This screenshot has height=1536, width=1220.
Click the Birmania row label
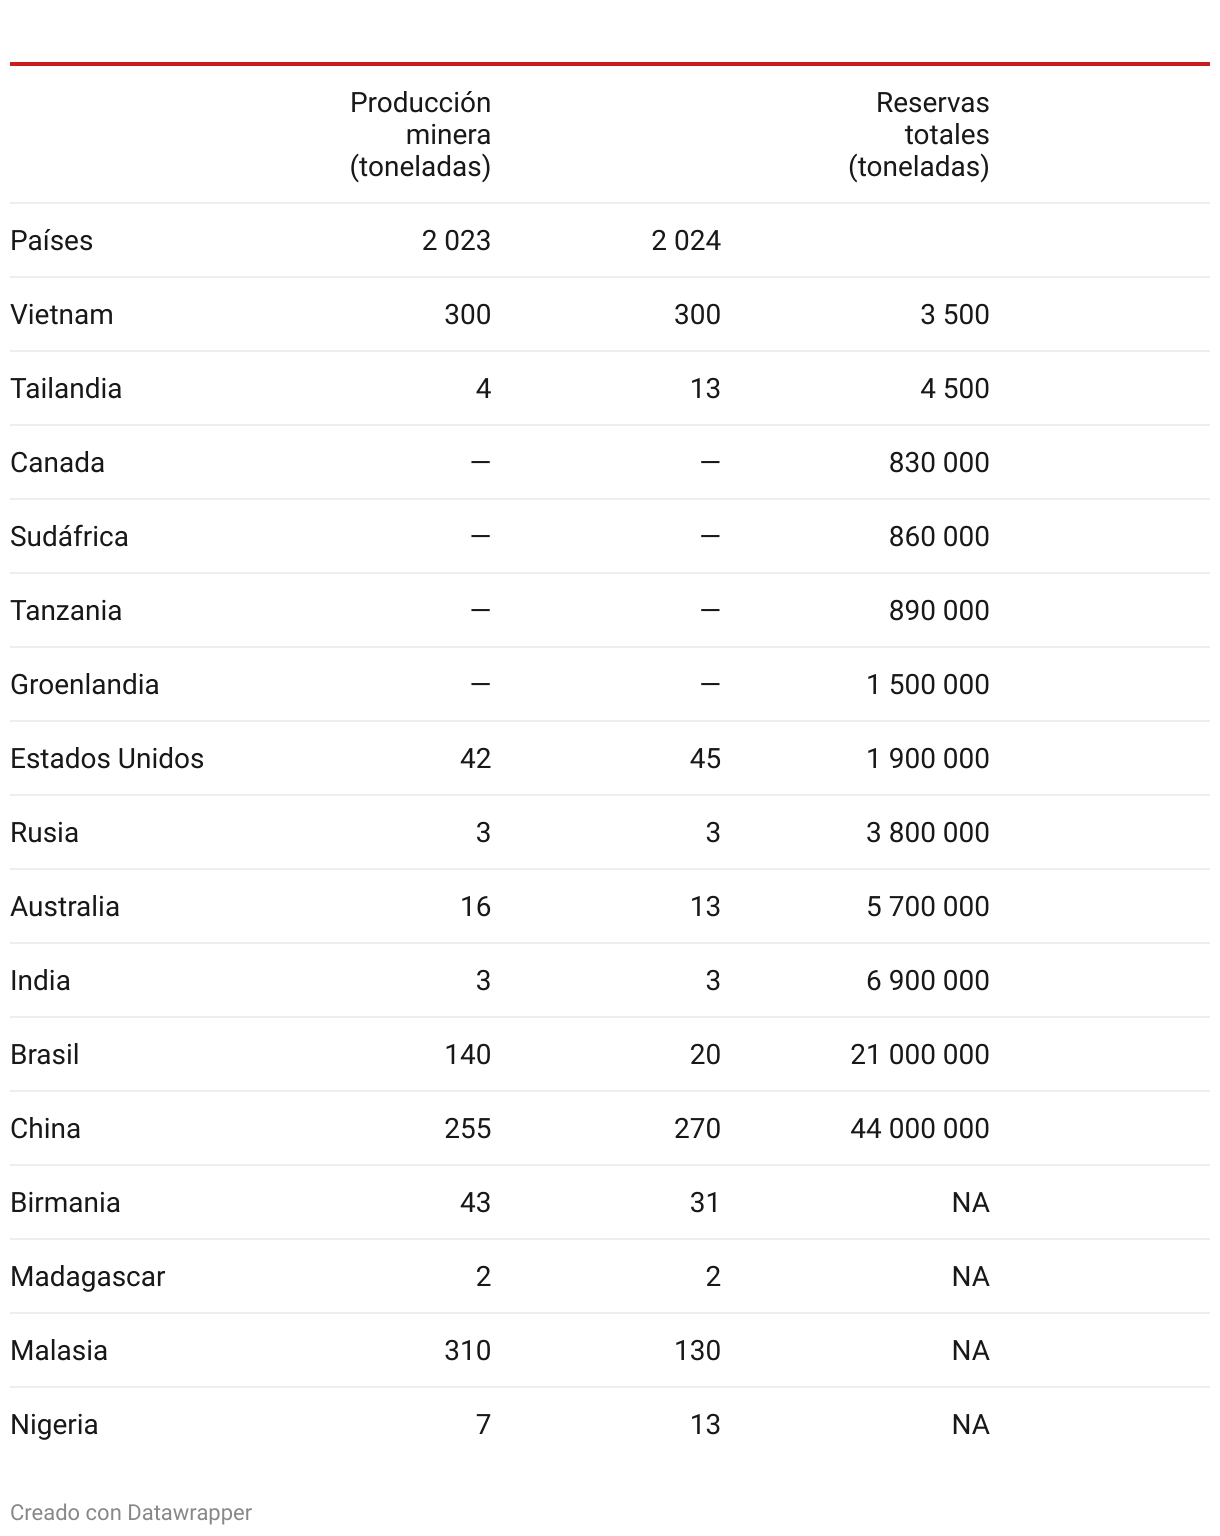click(x=65, y=1202)
